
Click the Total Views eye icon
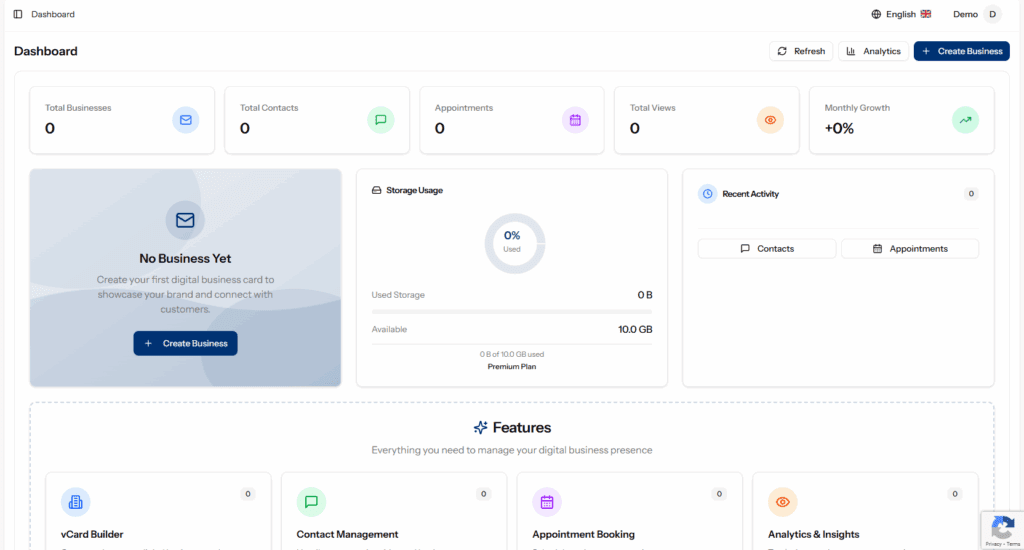click(770, 120)
